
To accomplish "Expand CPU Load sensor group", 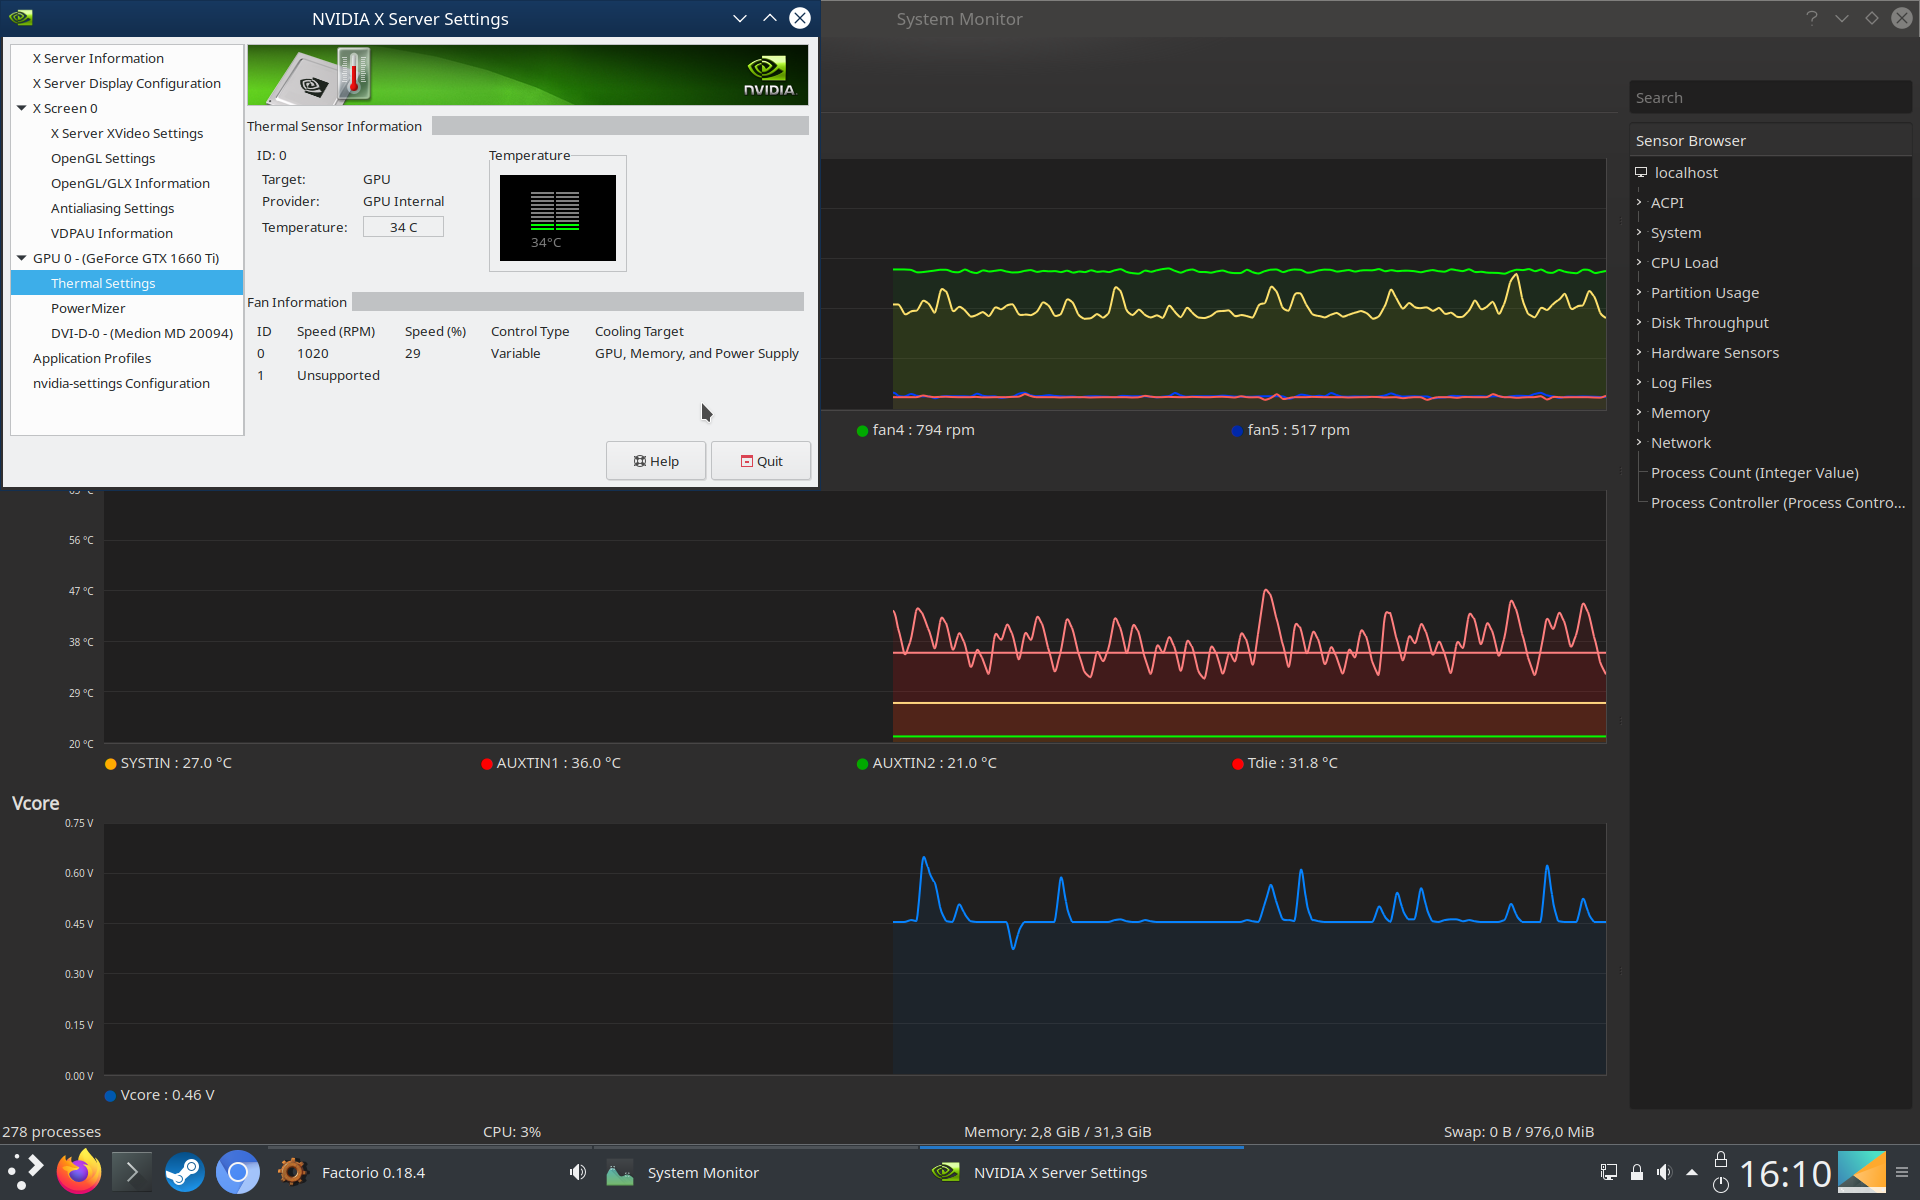I will coord(1639,262).
